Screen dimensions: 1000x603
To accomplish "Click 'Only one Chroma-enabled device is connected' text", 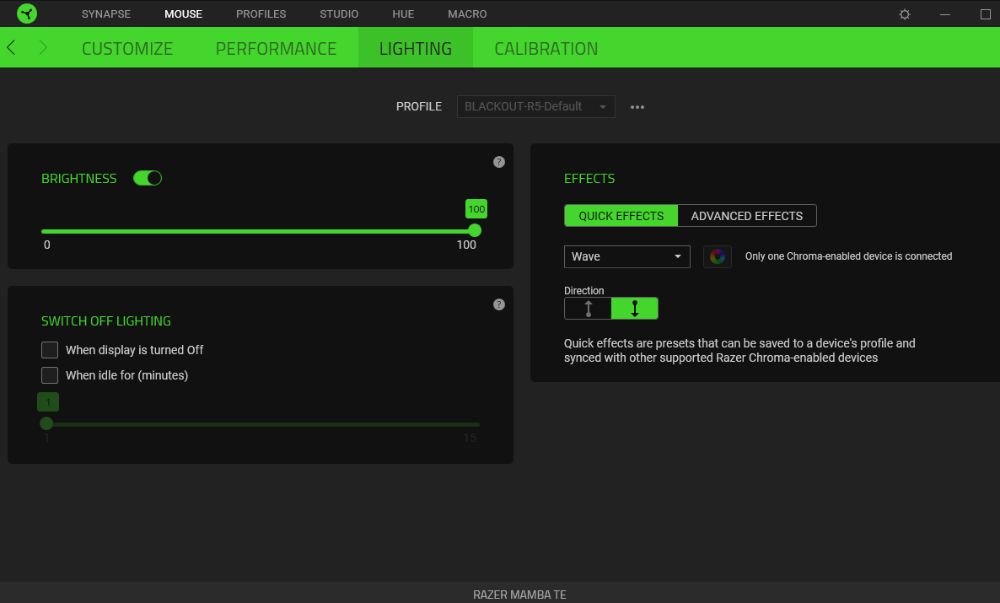I will click(848, 256).
